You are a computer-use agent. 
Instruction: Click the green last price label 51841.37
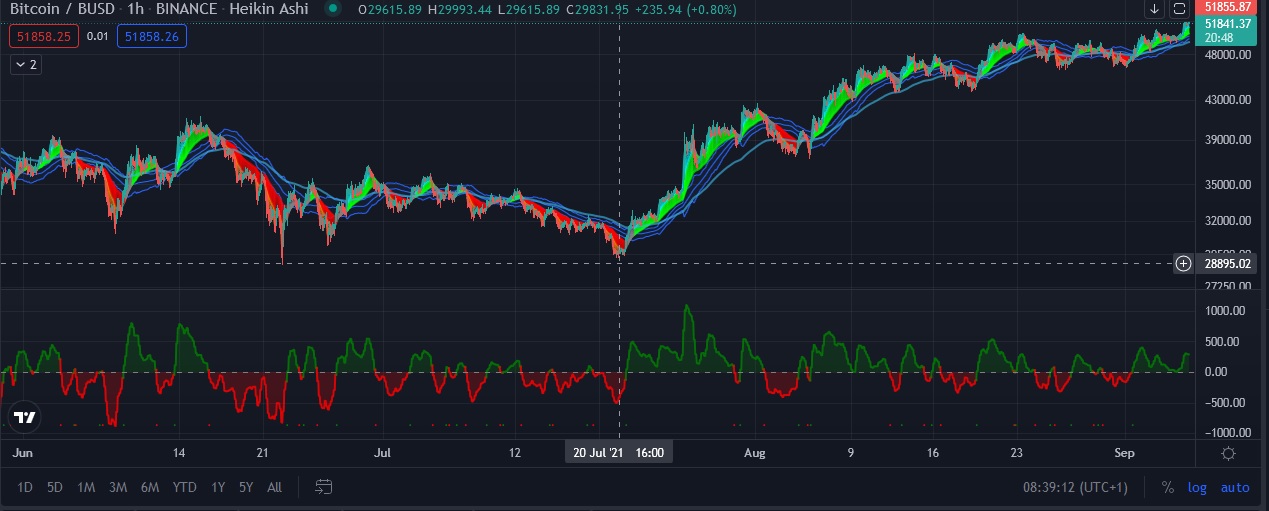coord(1229,23)
